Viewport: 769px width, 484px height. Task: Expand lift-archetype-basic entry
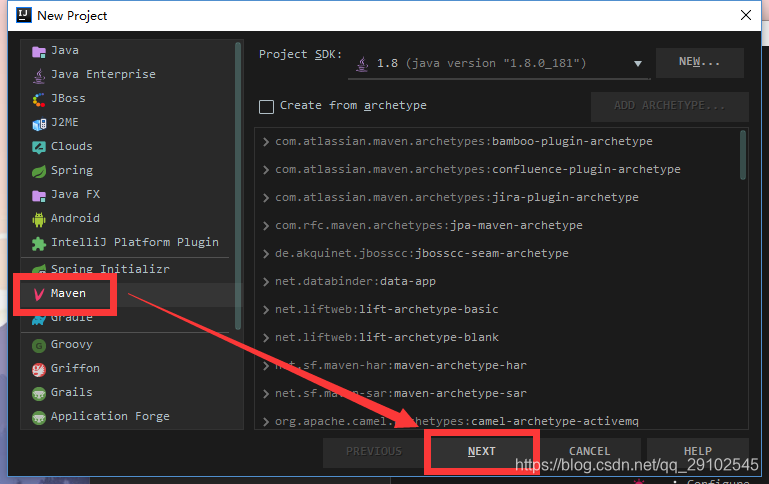coord(266,309)
